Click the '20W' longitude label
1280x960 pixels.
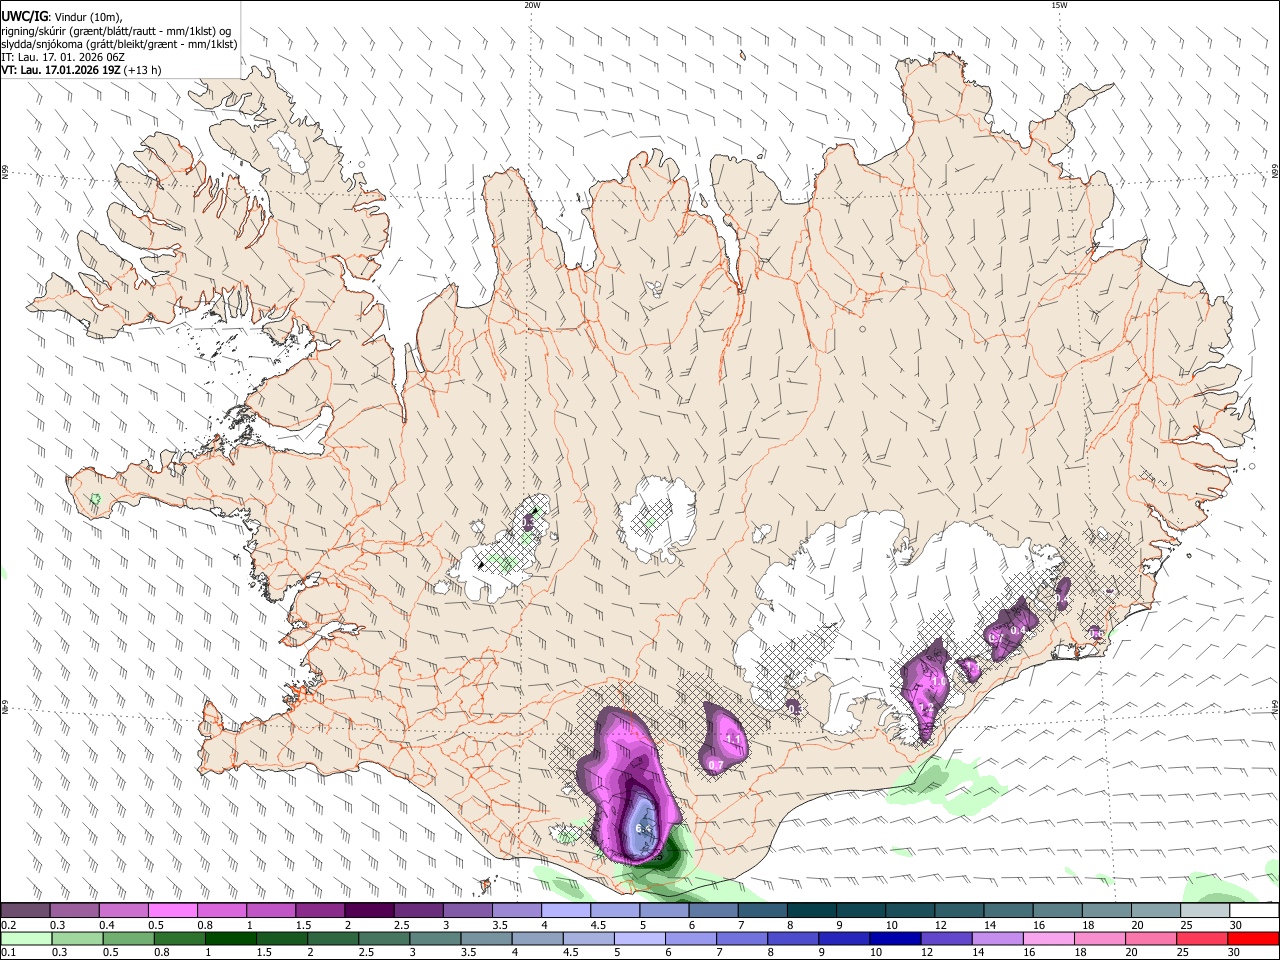click(x=532, y=5)
